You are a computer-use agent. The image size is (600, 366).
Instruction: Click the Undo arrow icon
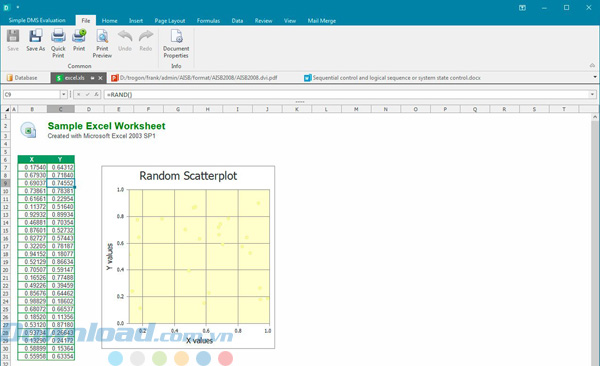tap(125, 36)
